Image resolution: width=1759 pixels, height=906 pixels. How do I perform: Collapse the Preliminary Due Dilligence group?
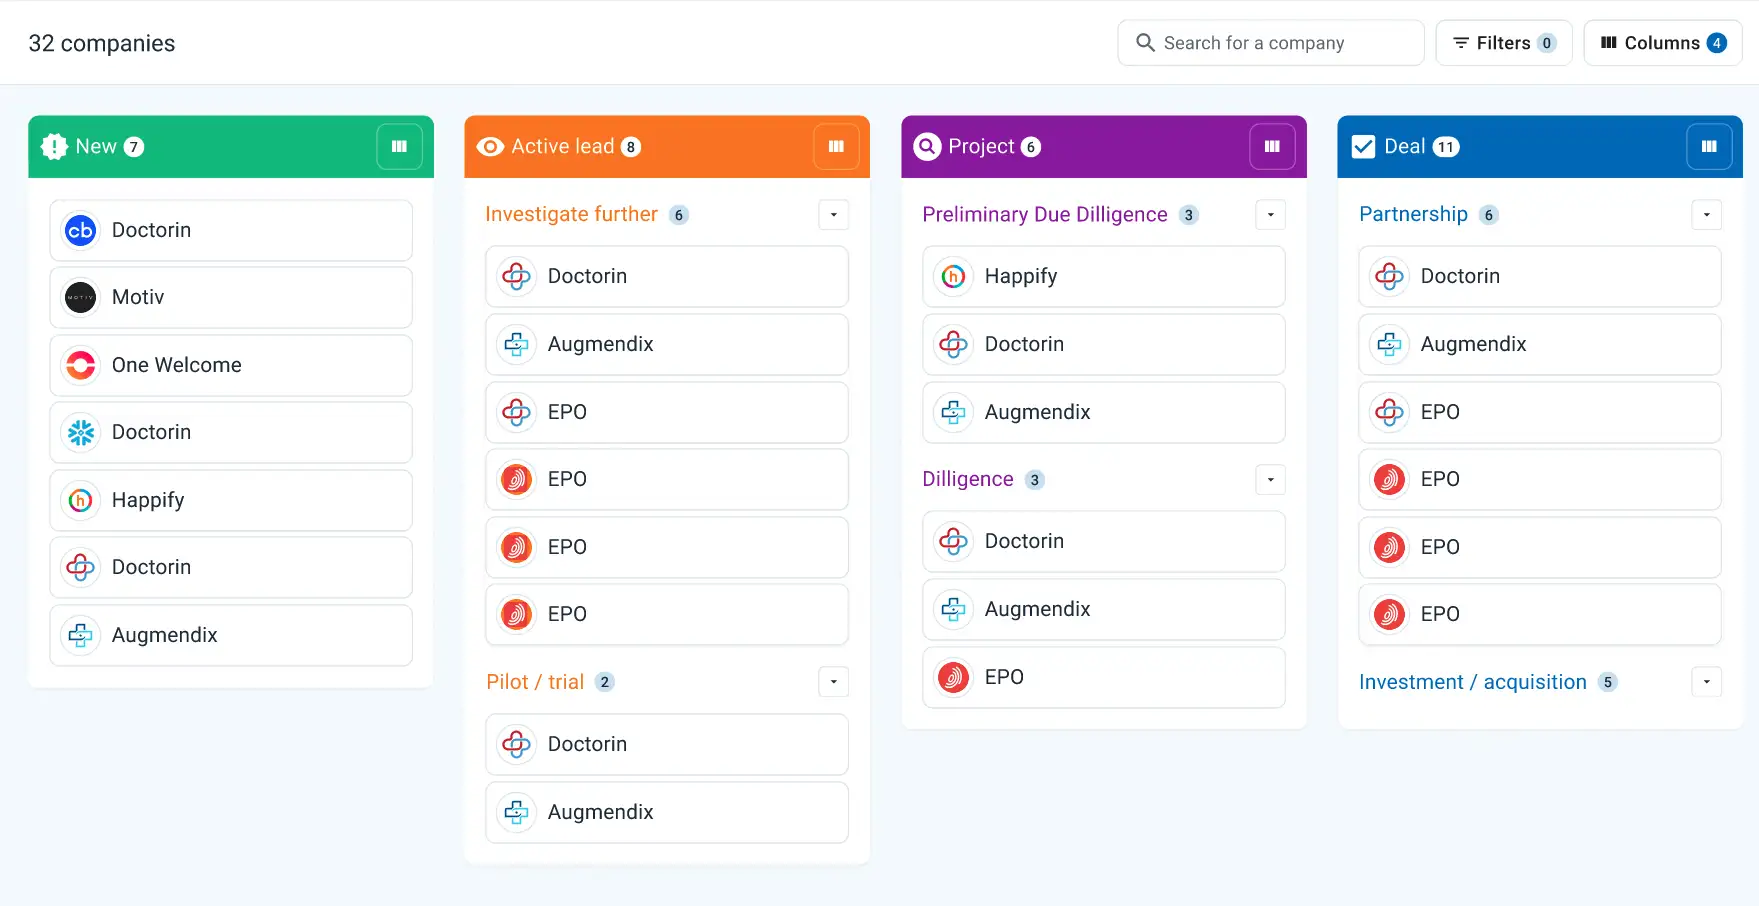1271,215
